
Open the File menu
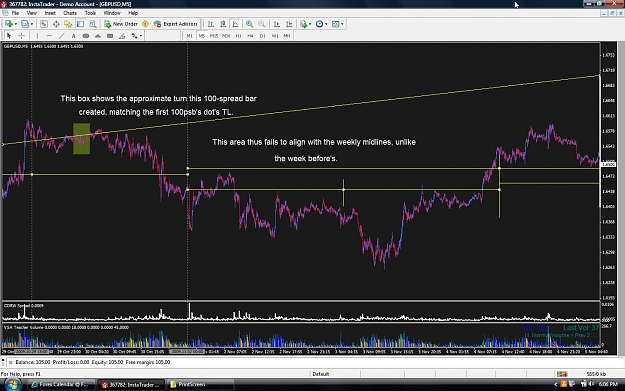[15, 13]
